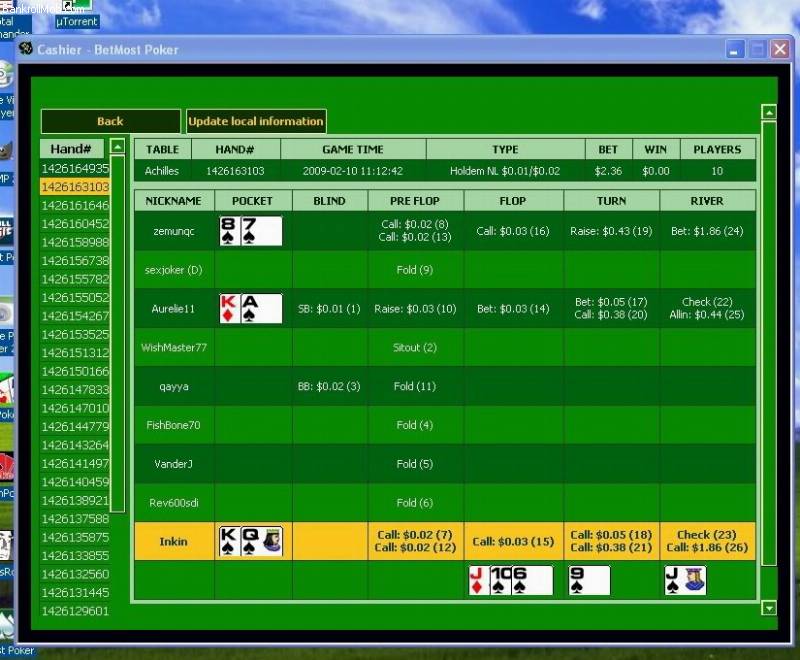This screenshot has height=660, width=800.
Task: Click Update local information button
Action: click(256, 121)
